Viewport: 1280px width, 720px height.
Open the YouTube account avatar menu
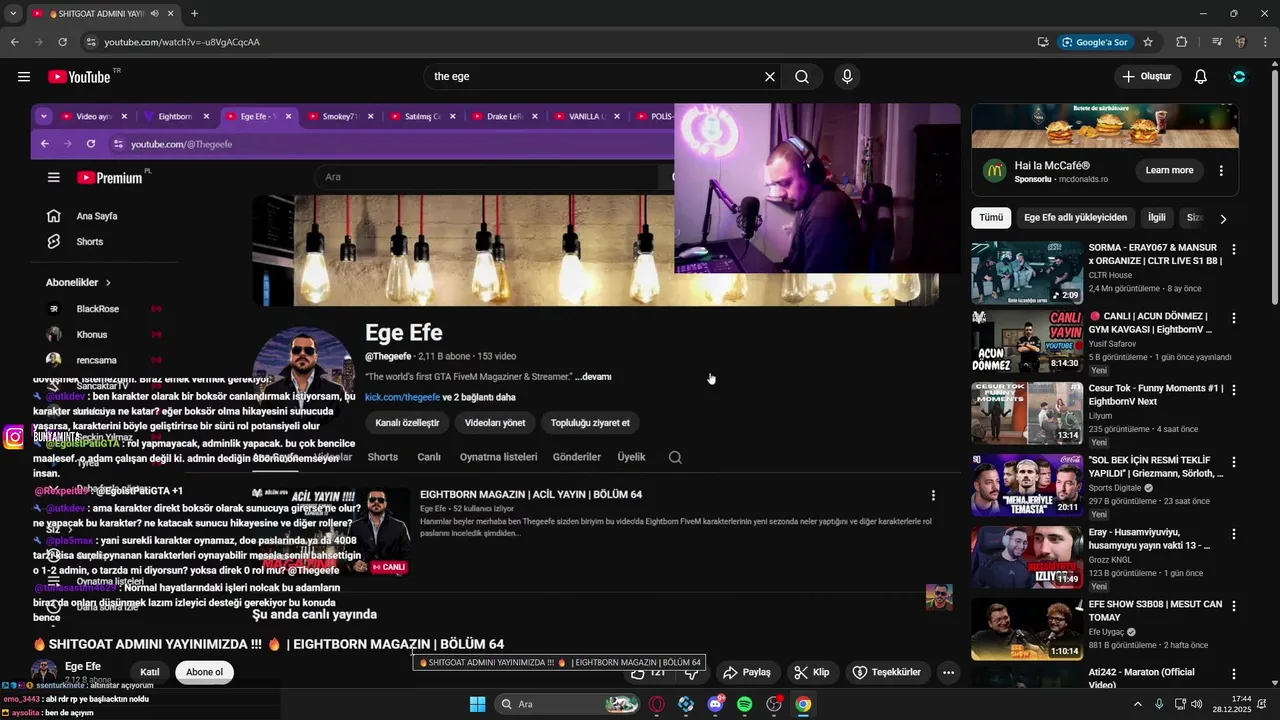1239,77
